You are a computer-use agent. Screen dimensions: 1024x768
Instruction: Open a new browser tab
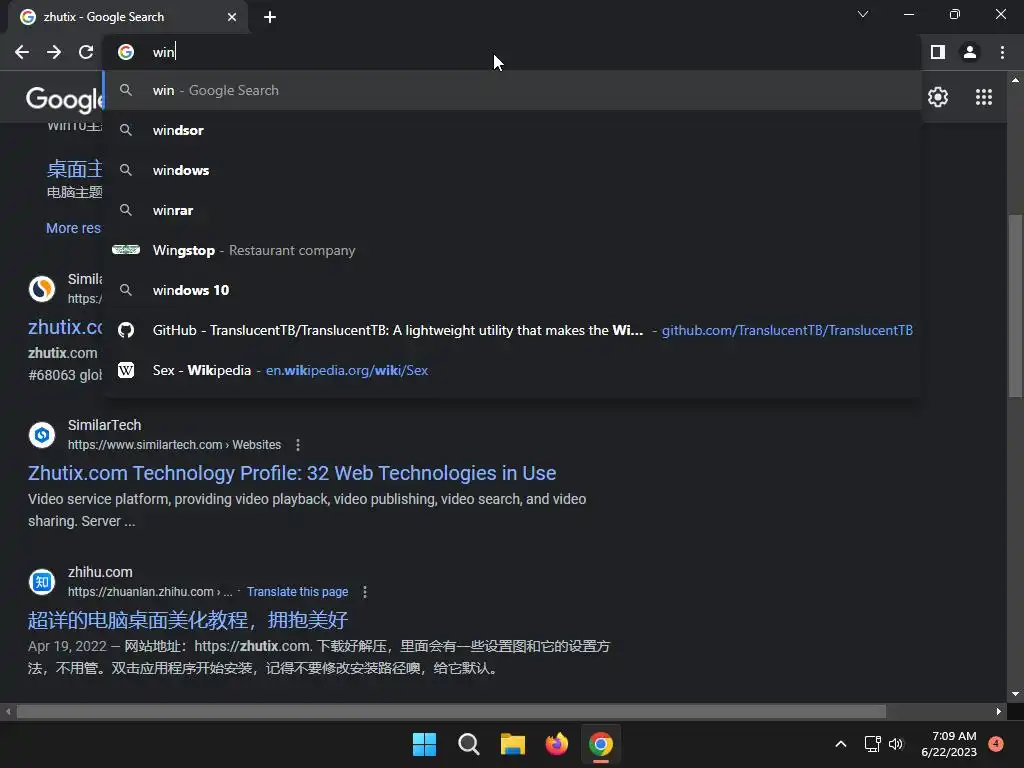click(x=270, y=17)
